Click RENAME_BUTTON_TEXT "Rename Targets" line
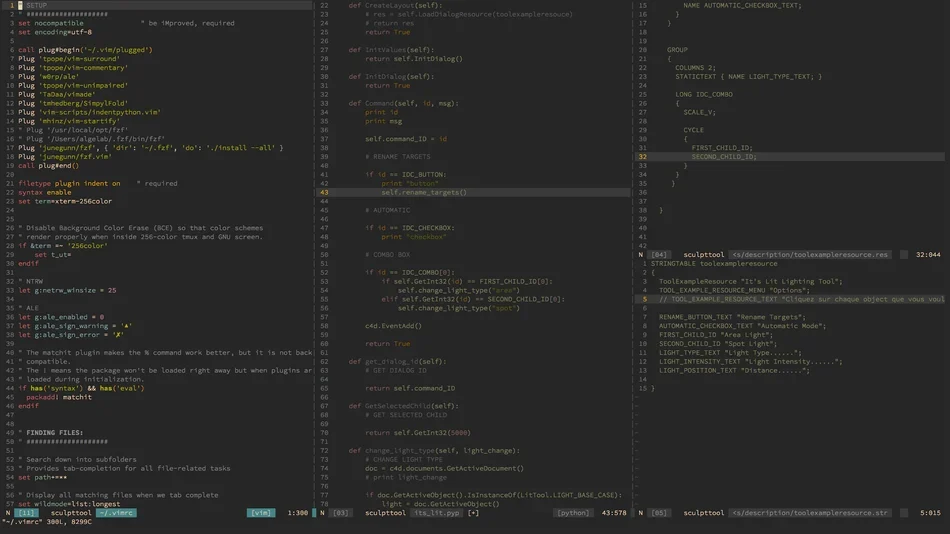The width and height of the screenshot is (950, 534). pyautogui.click(x=732, y=317)
